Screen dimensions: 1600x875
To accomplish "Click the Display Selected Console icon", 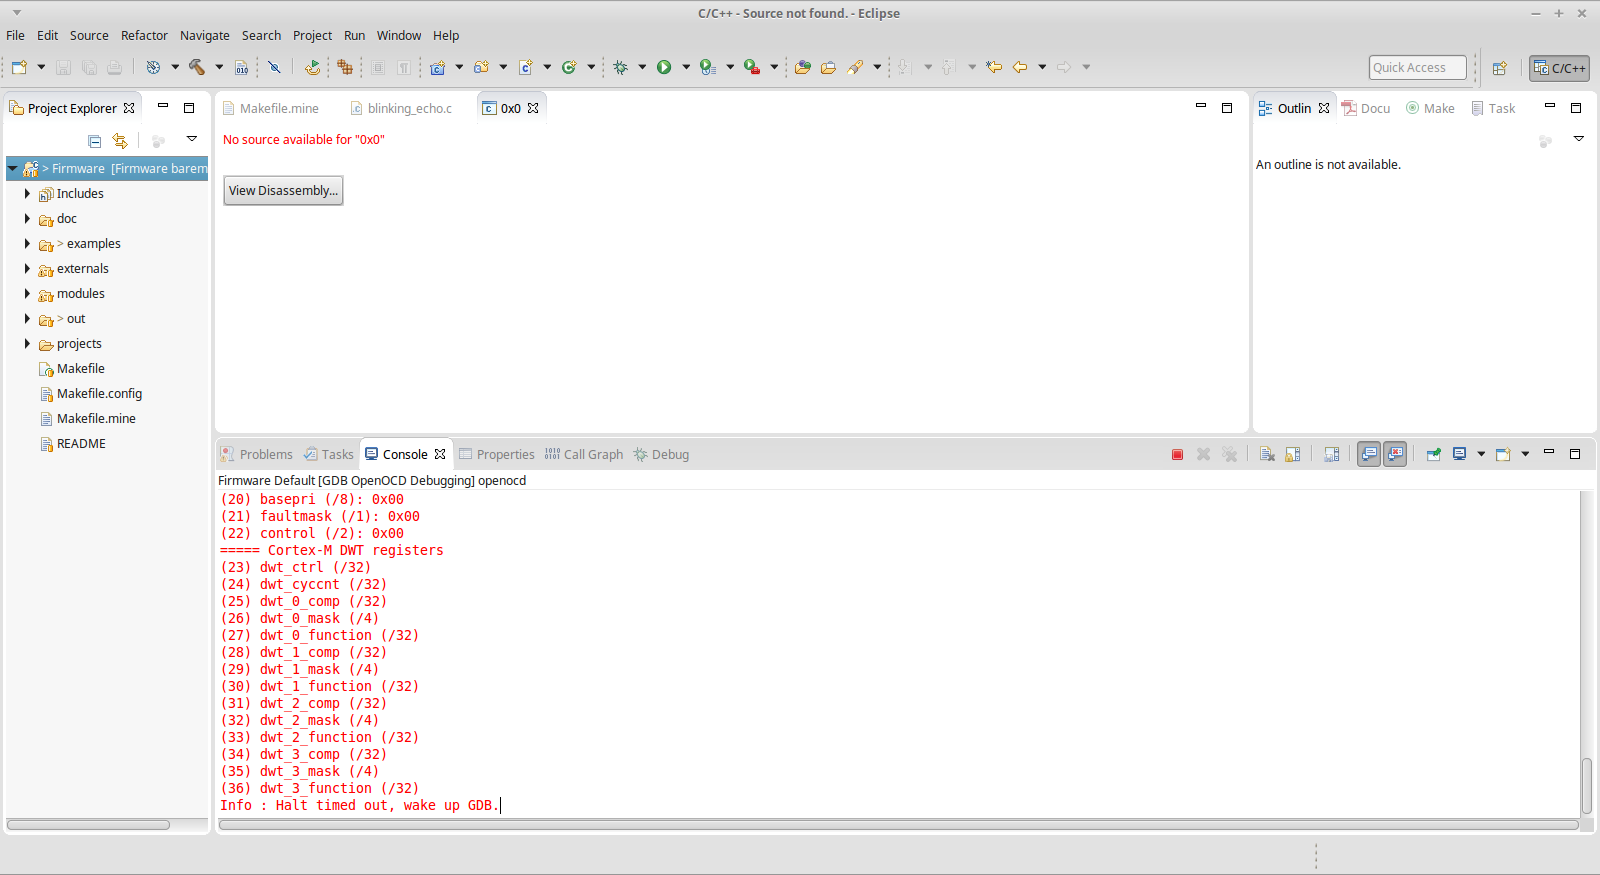I will (x=1459, y=454).
